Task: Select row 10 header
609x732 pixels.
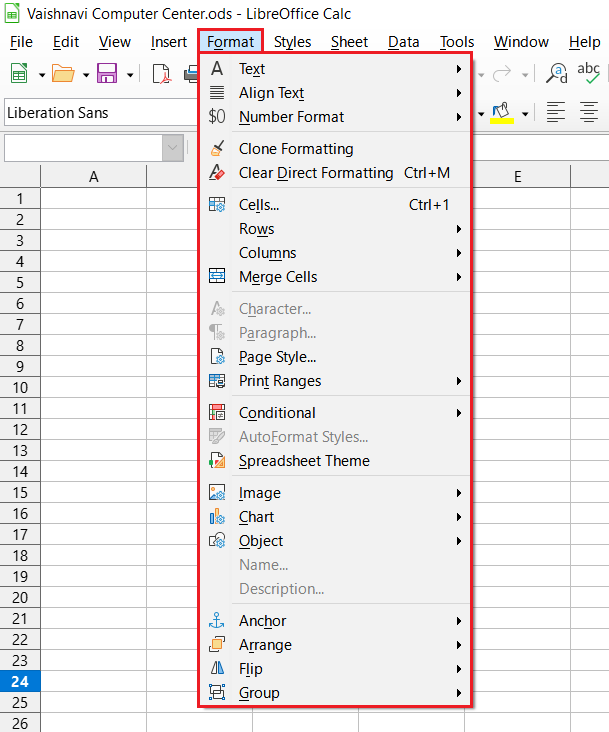Action: click(x=20, y=387)
